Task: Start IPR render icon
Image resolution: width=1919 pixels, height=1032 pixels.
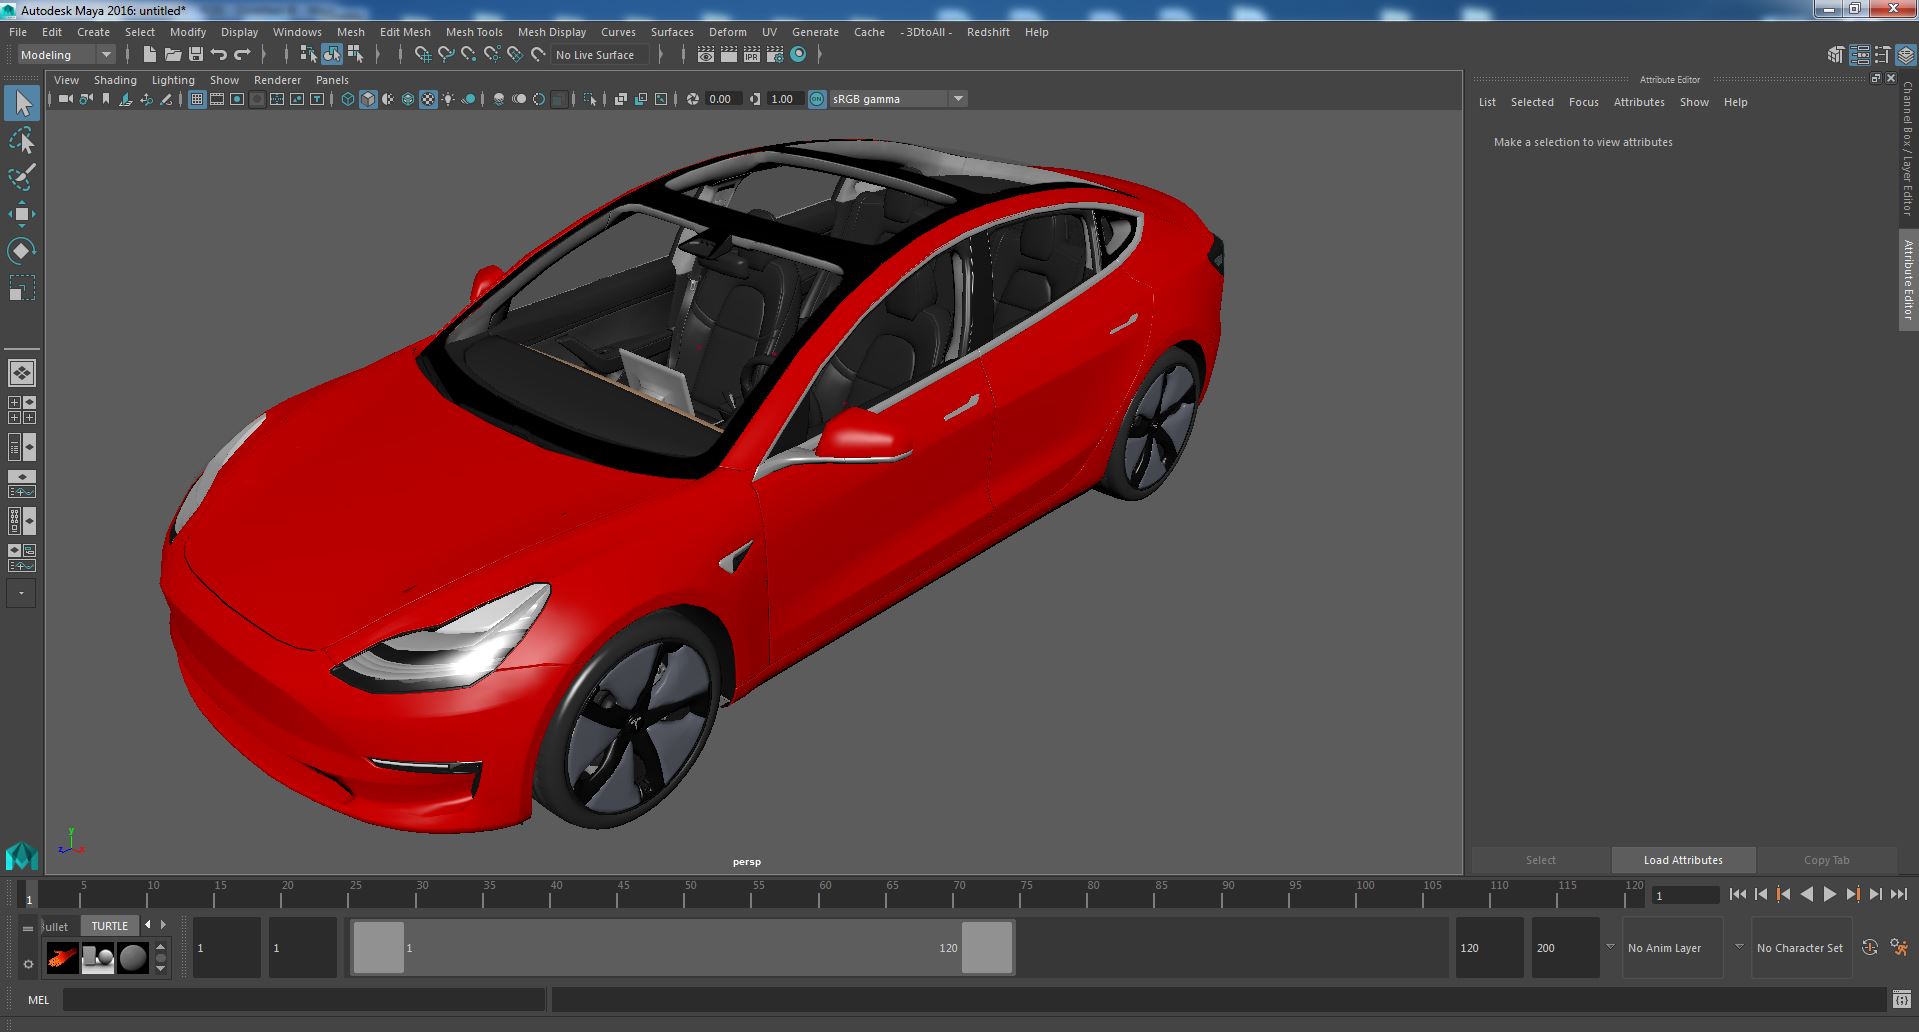Action: point(752,55)
